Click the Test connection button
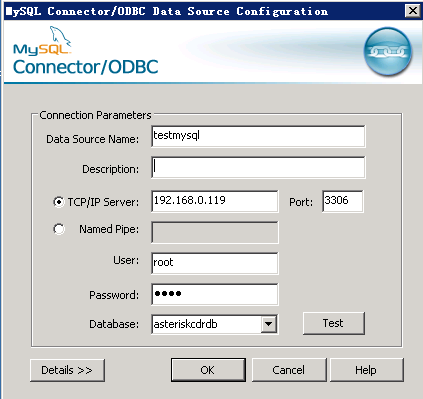Screen dimensions: 423x399 click(334, 323)
